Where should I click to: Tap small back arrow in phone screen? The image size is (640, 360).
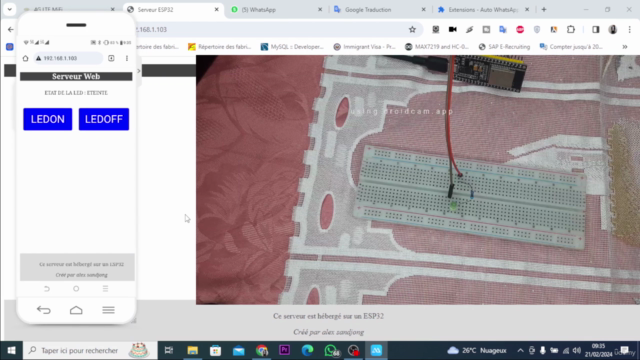click(47, 289)
